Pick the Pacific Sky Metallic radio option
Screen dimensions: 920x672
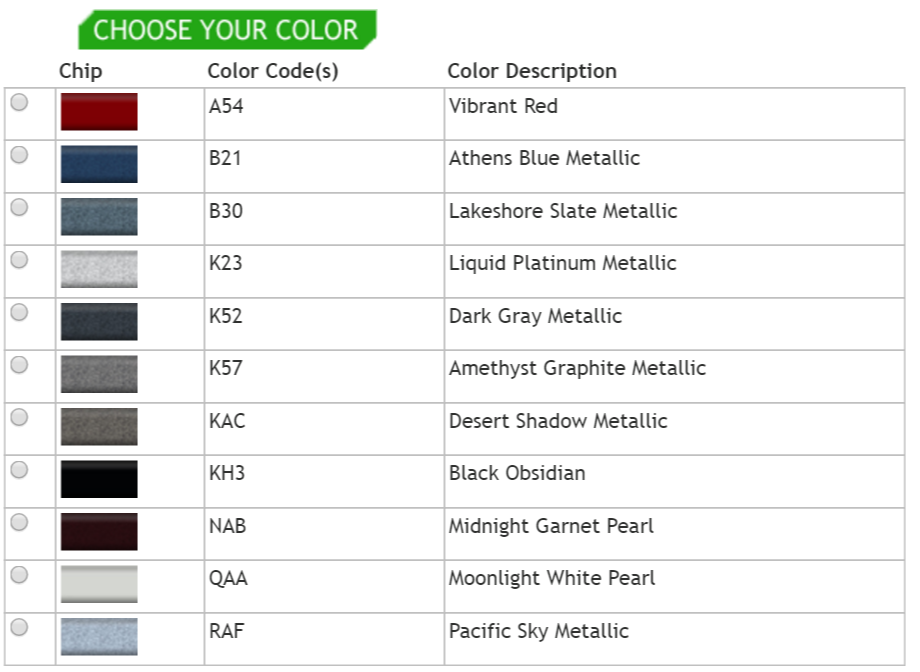(x=19, y=627)
